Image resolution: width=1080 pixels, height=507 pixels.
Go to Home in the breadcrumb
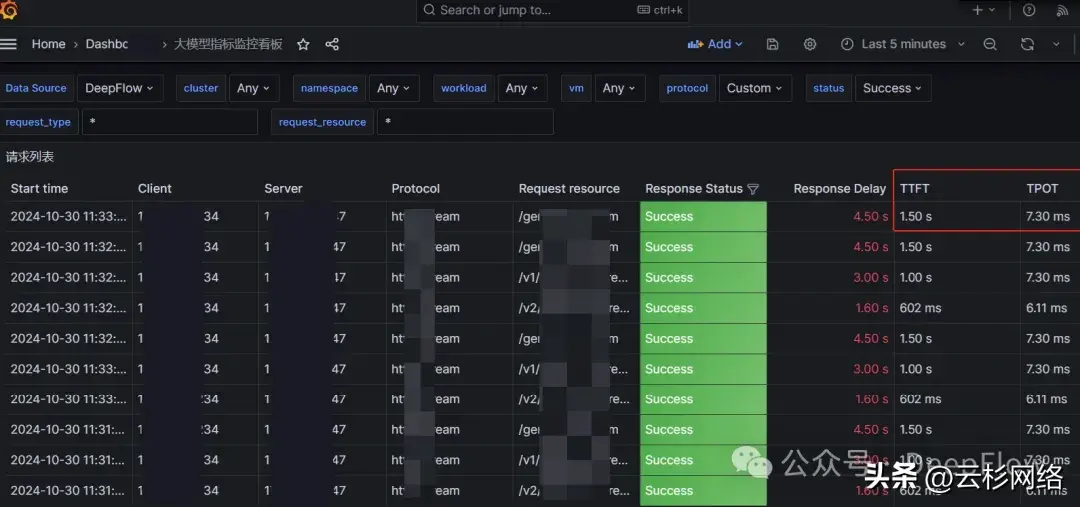(x=48, y=44)
